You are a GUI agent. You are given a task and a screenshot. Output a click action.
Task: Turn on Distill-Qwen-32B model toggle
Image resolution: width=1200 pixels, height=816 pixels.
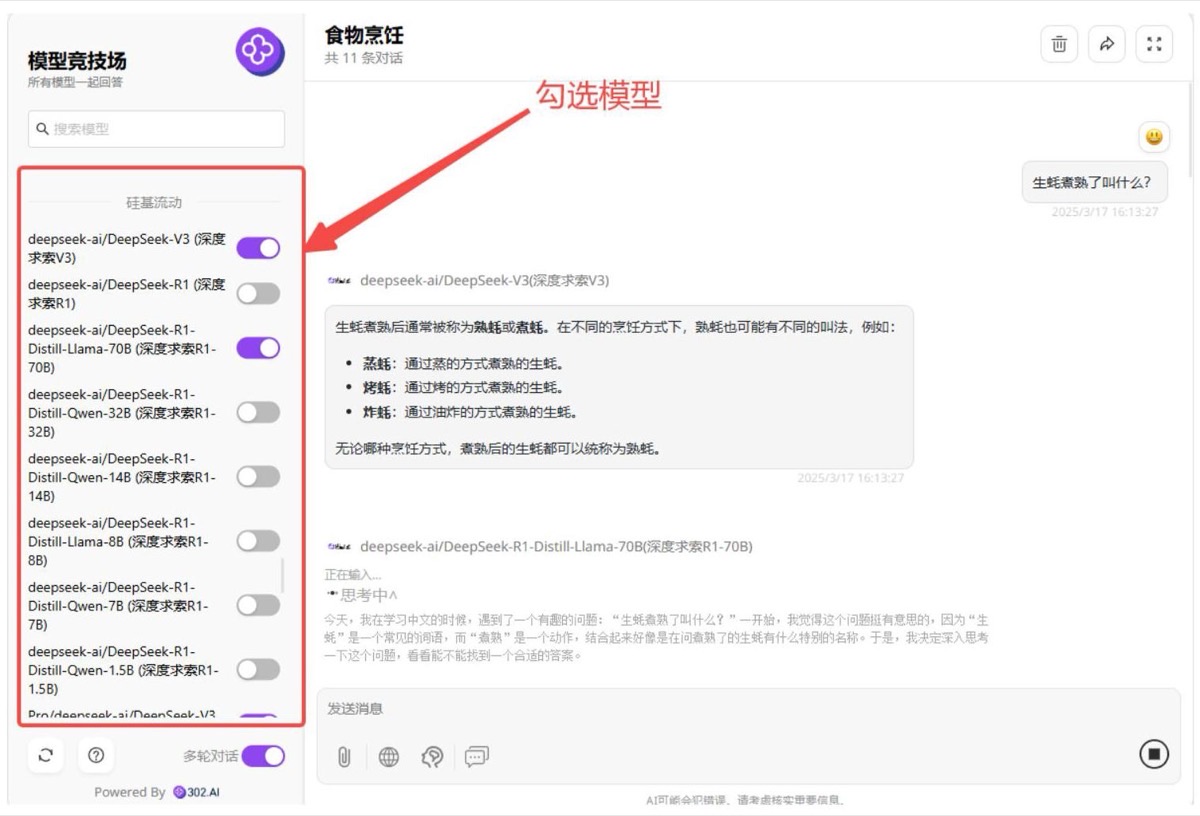click(x=258, y=412)
